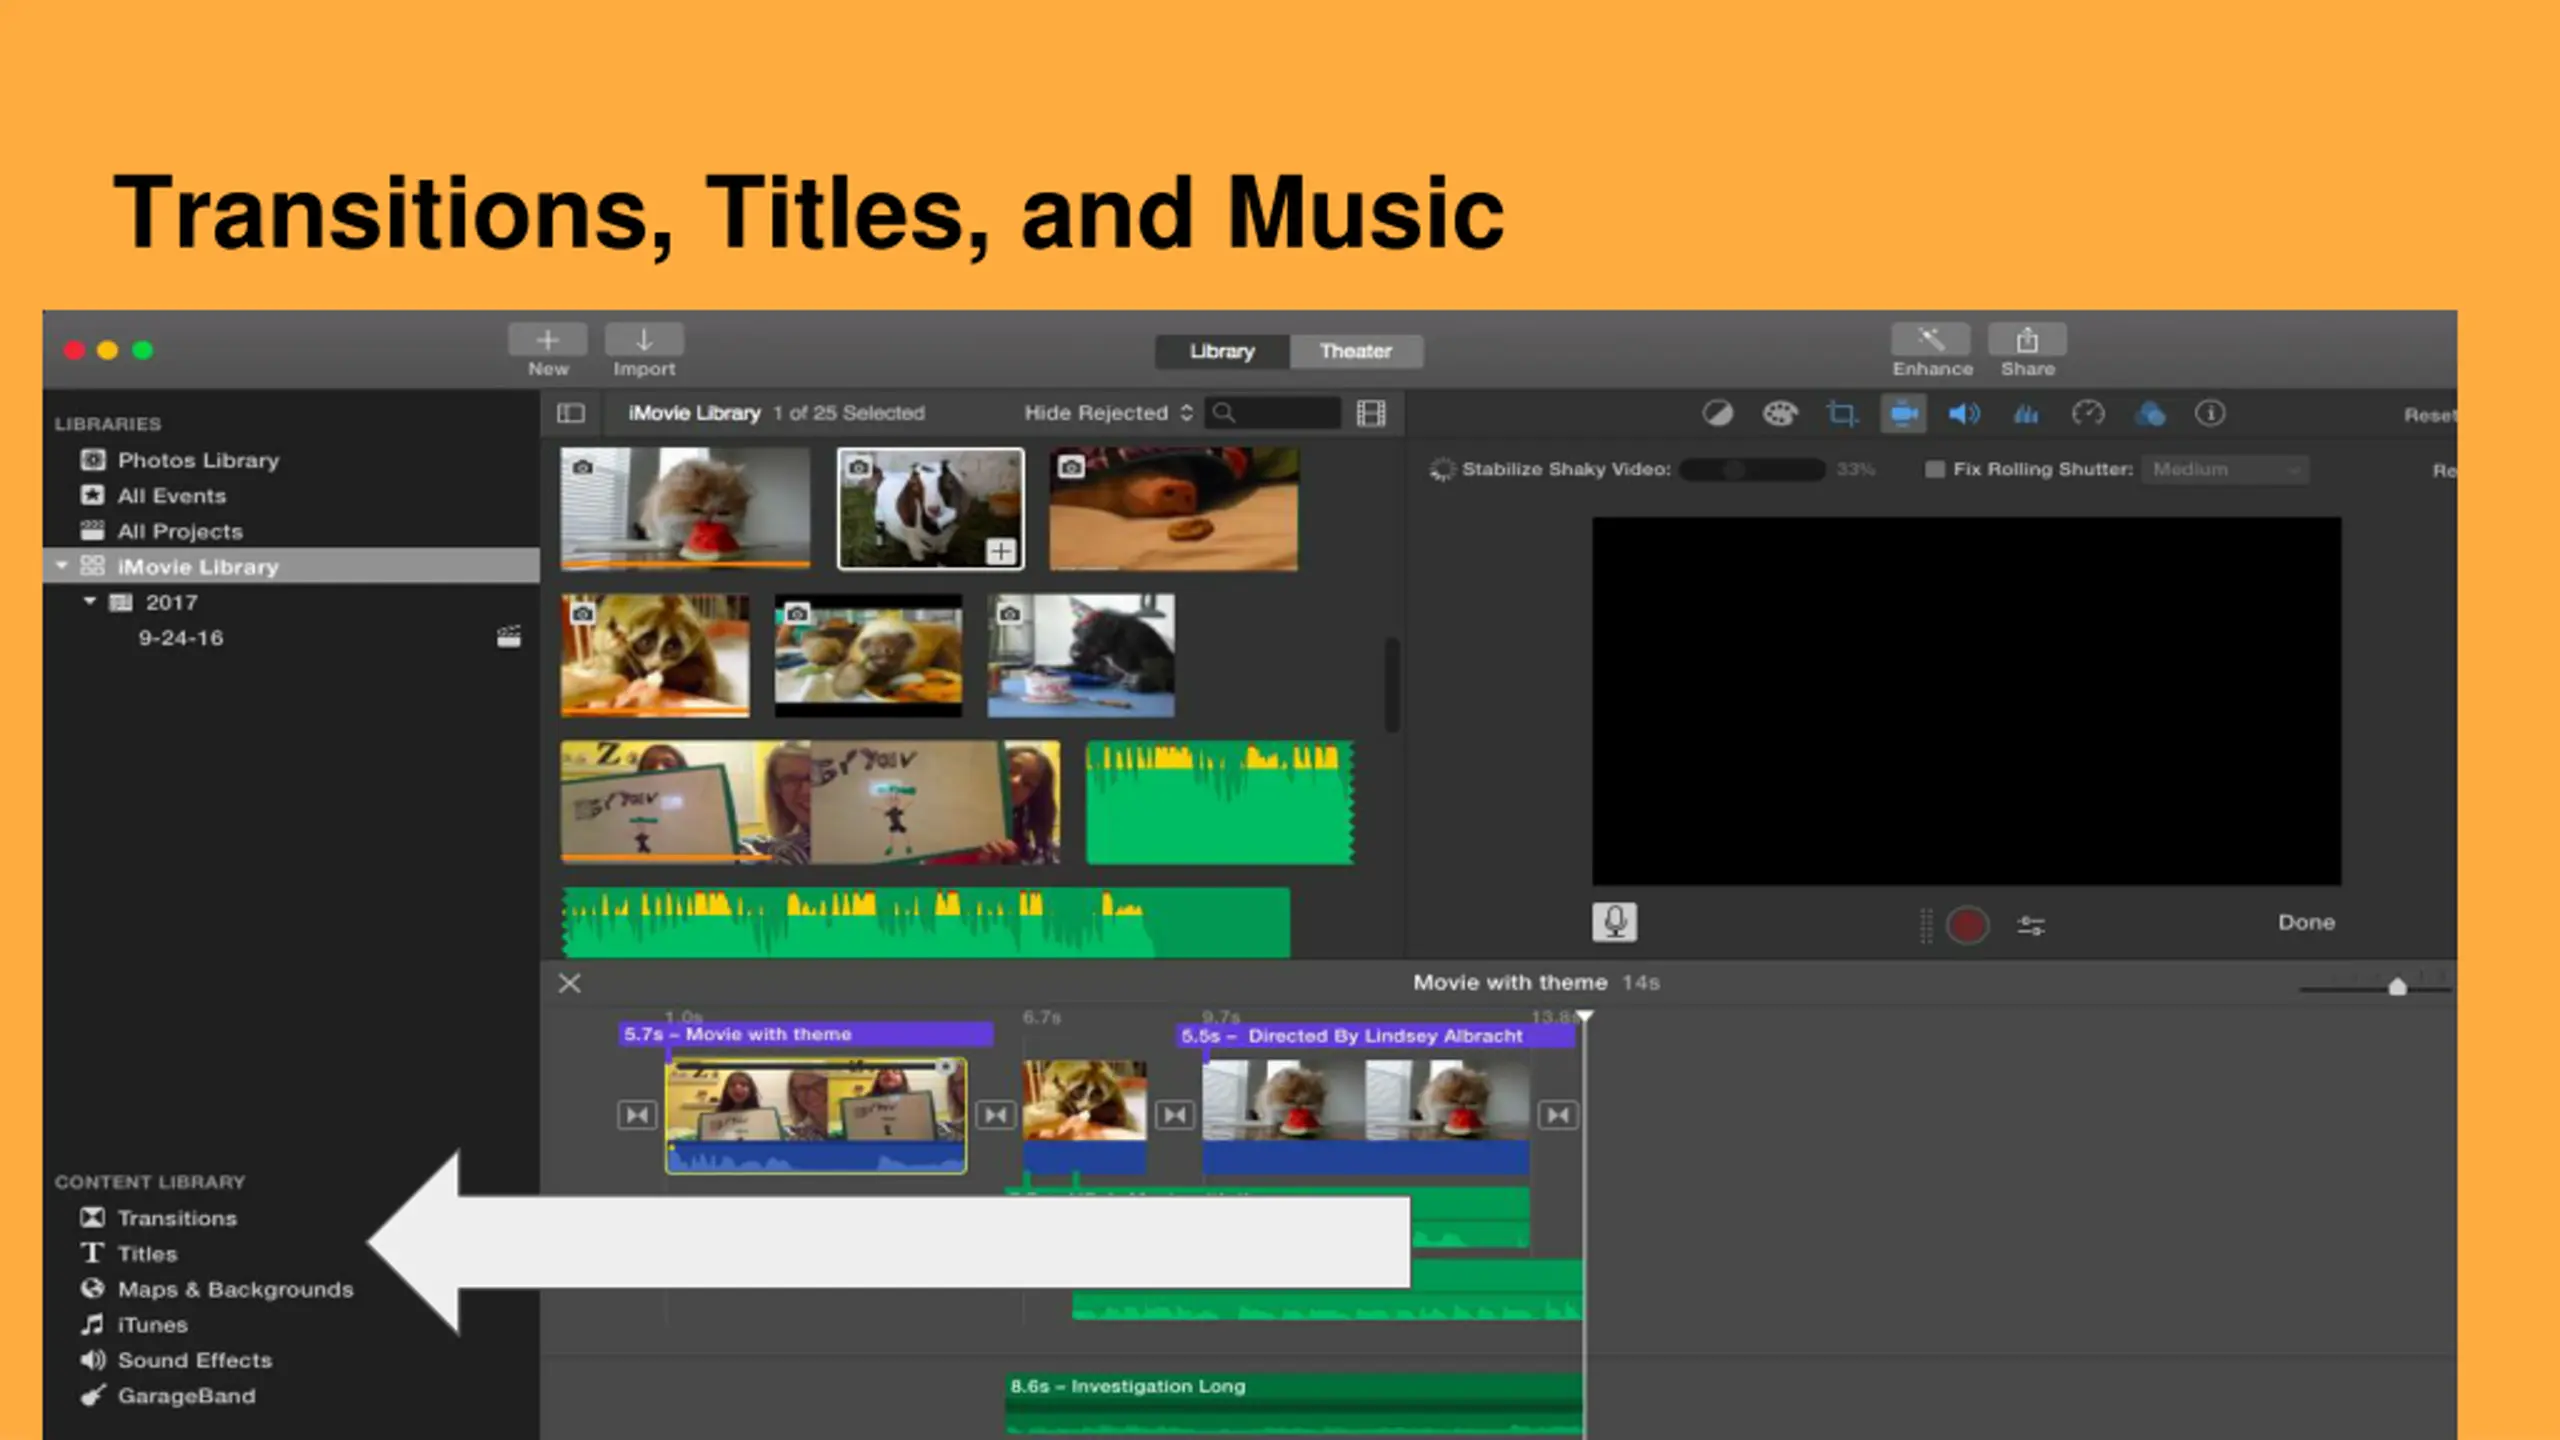Click the filmstrip clip appearance icon
Image resolution: width=2560 pixels, height=1440 pixels.
(1371, 413)
